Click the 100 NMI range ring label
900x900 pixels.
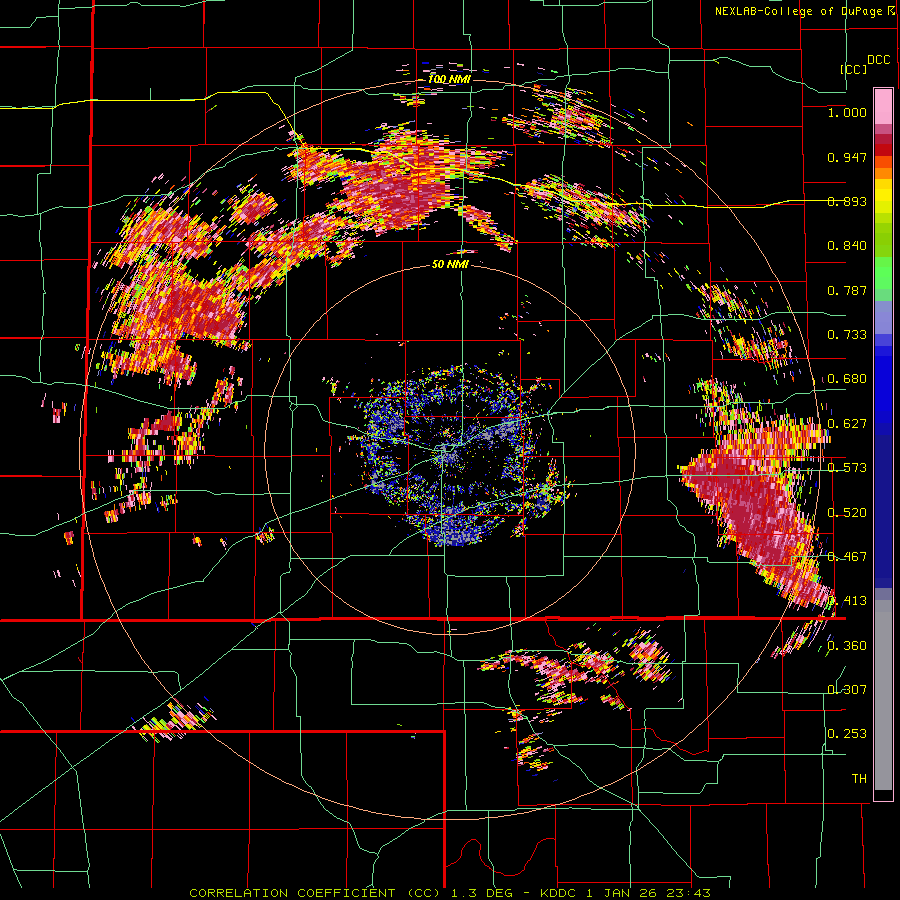coord(449,79)
